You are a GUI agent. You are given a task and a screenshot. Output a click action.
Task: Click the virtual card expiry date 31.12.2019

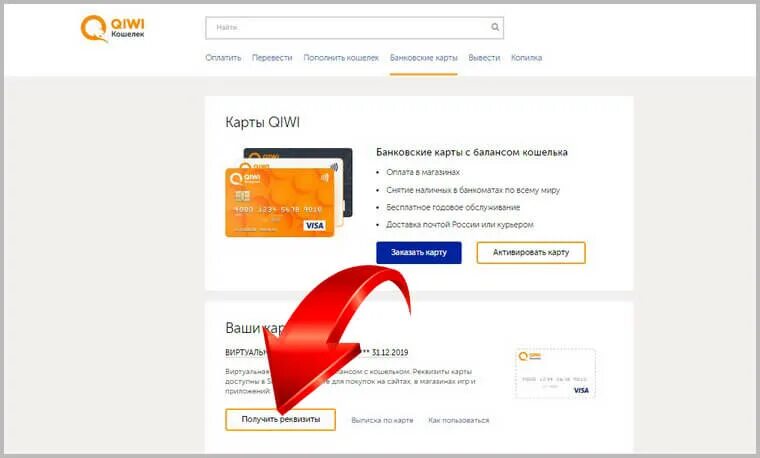click(x=390, y=352)
